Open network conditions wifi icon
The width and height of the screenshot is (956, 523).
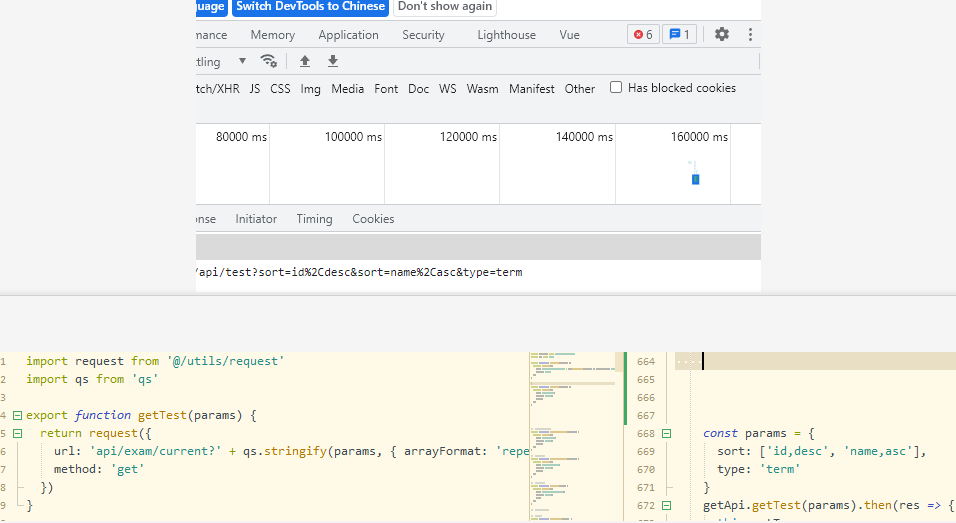pos(268,61)
